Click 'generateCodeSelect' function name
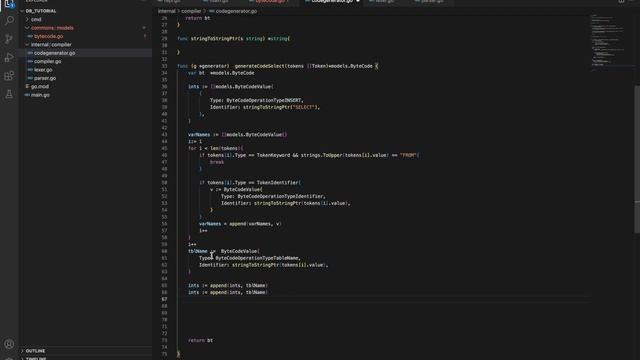Image resolution: width=640 pixels, height=360 pixels. click(x=260, y=66)
